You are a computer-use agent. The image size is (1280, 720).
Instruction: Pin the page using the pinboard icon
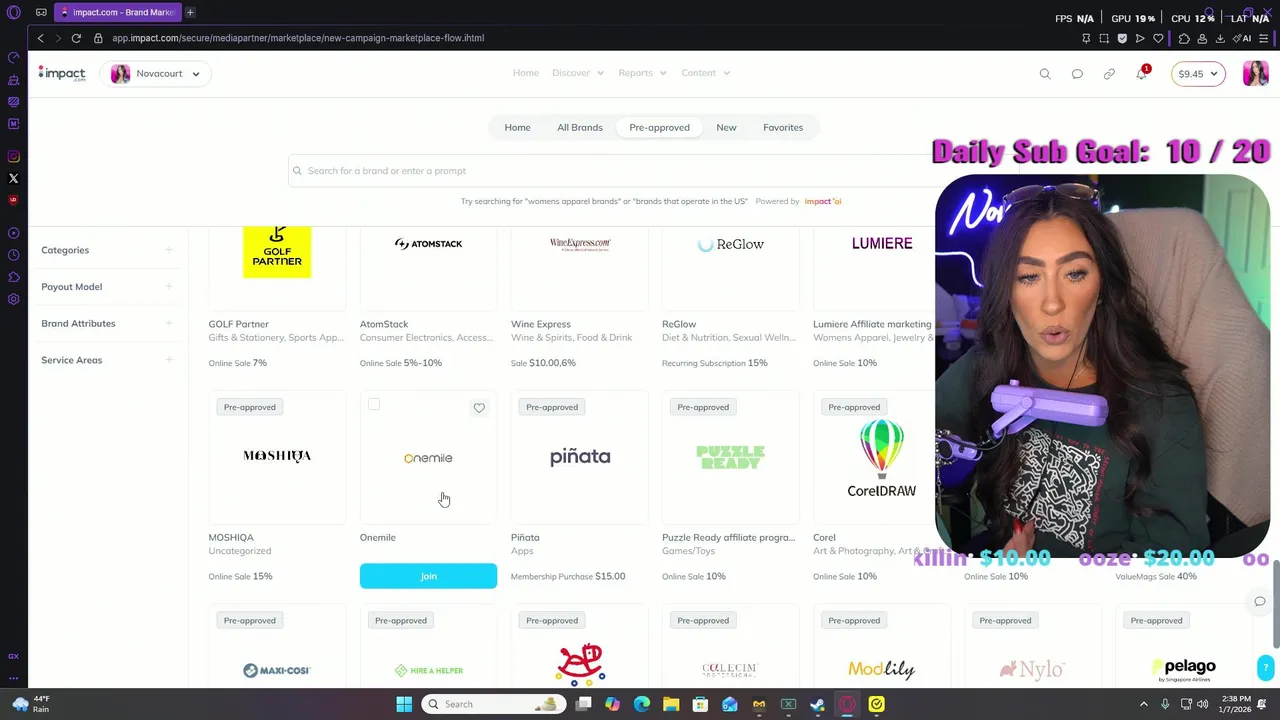click(1086, 38)
